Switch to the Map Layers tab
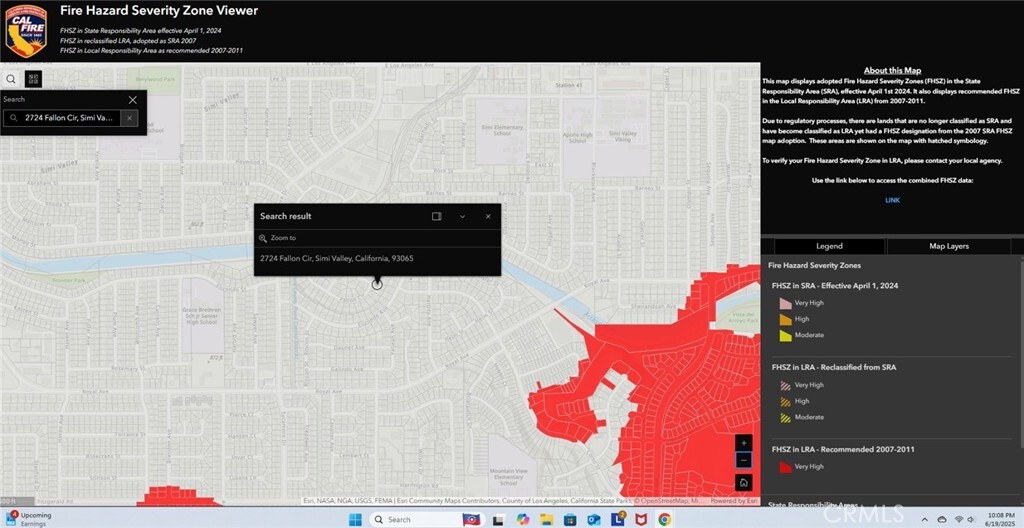This screenshot has height=528, width=1024. (x=949, y=246)
